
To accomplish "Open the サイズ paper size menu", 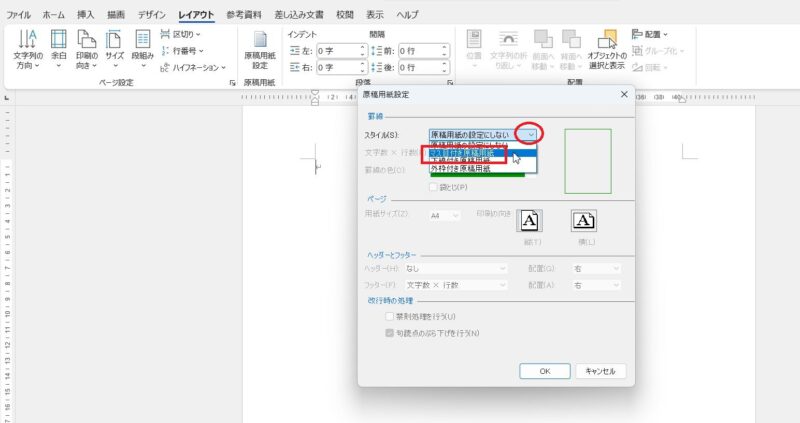I will (x=115, y=49).
